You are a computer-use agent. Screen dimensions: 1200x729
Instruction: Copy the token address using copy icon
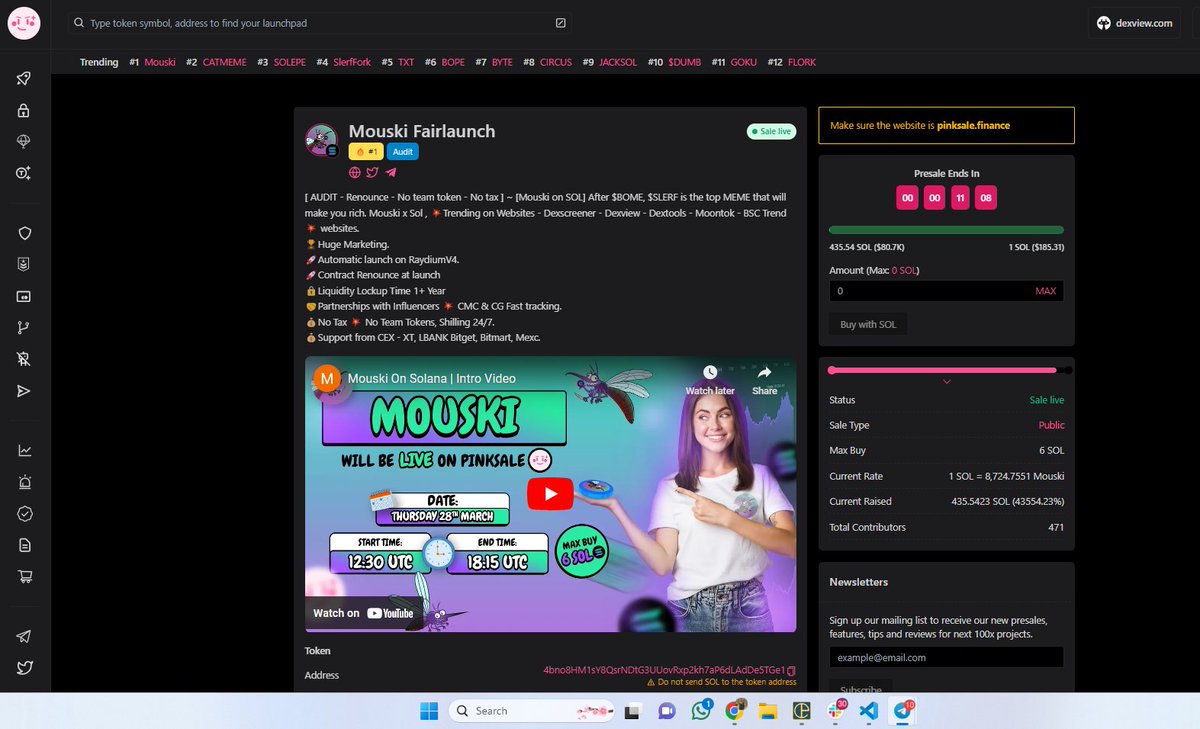791,669
